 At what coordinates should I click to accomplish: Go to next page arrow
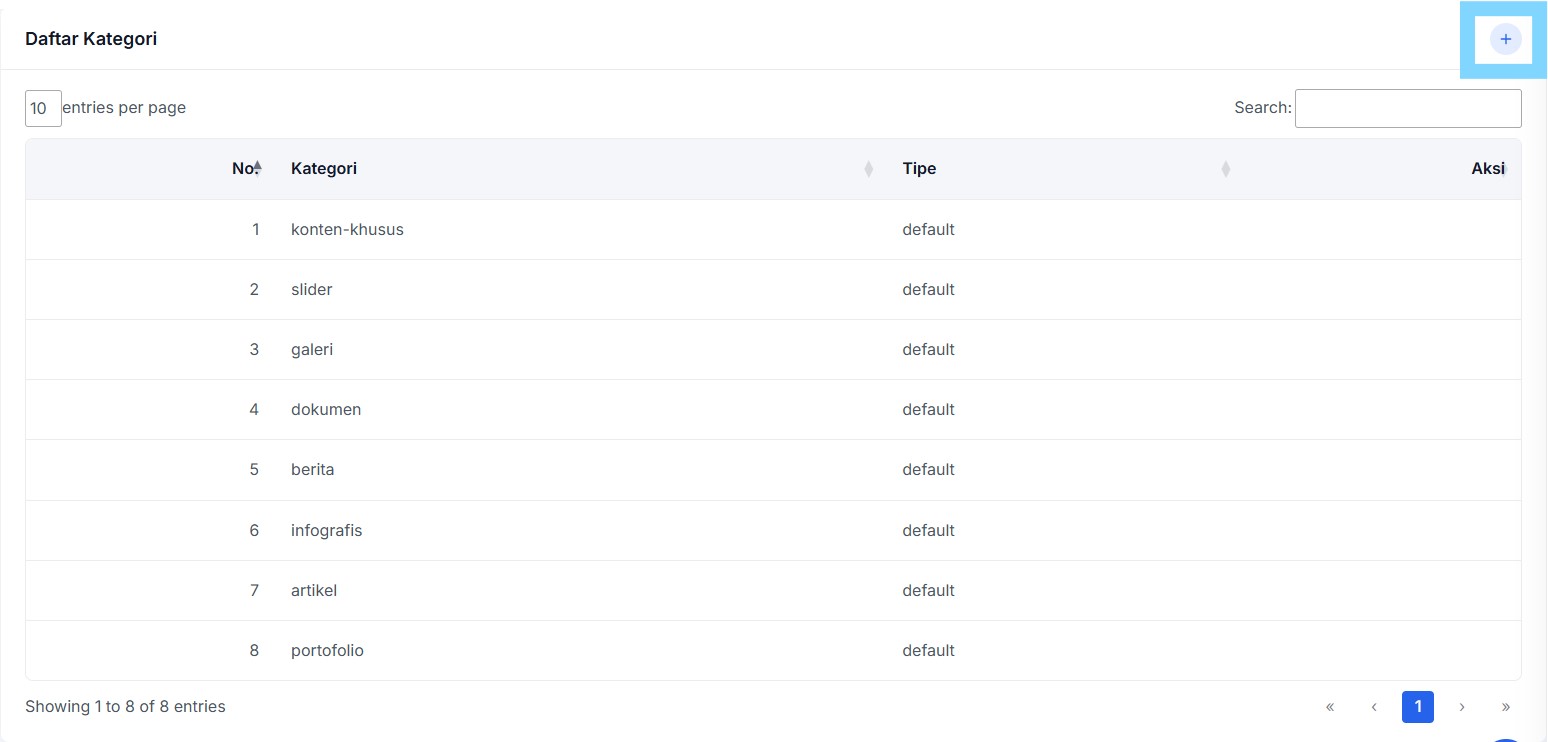[1462, 707]
